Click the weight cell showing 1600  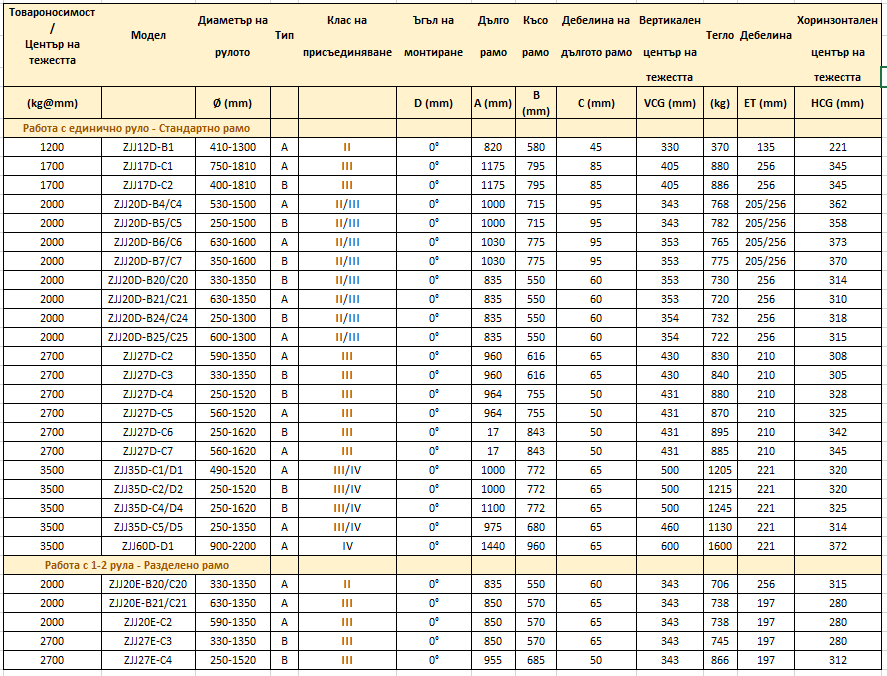click(720, 546)
